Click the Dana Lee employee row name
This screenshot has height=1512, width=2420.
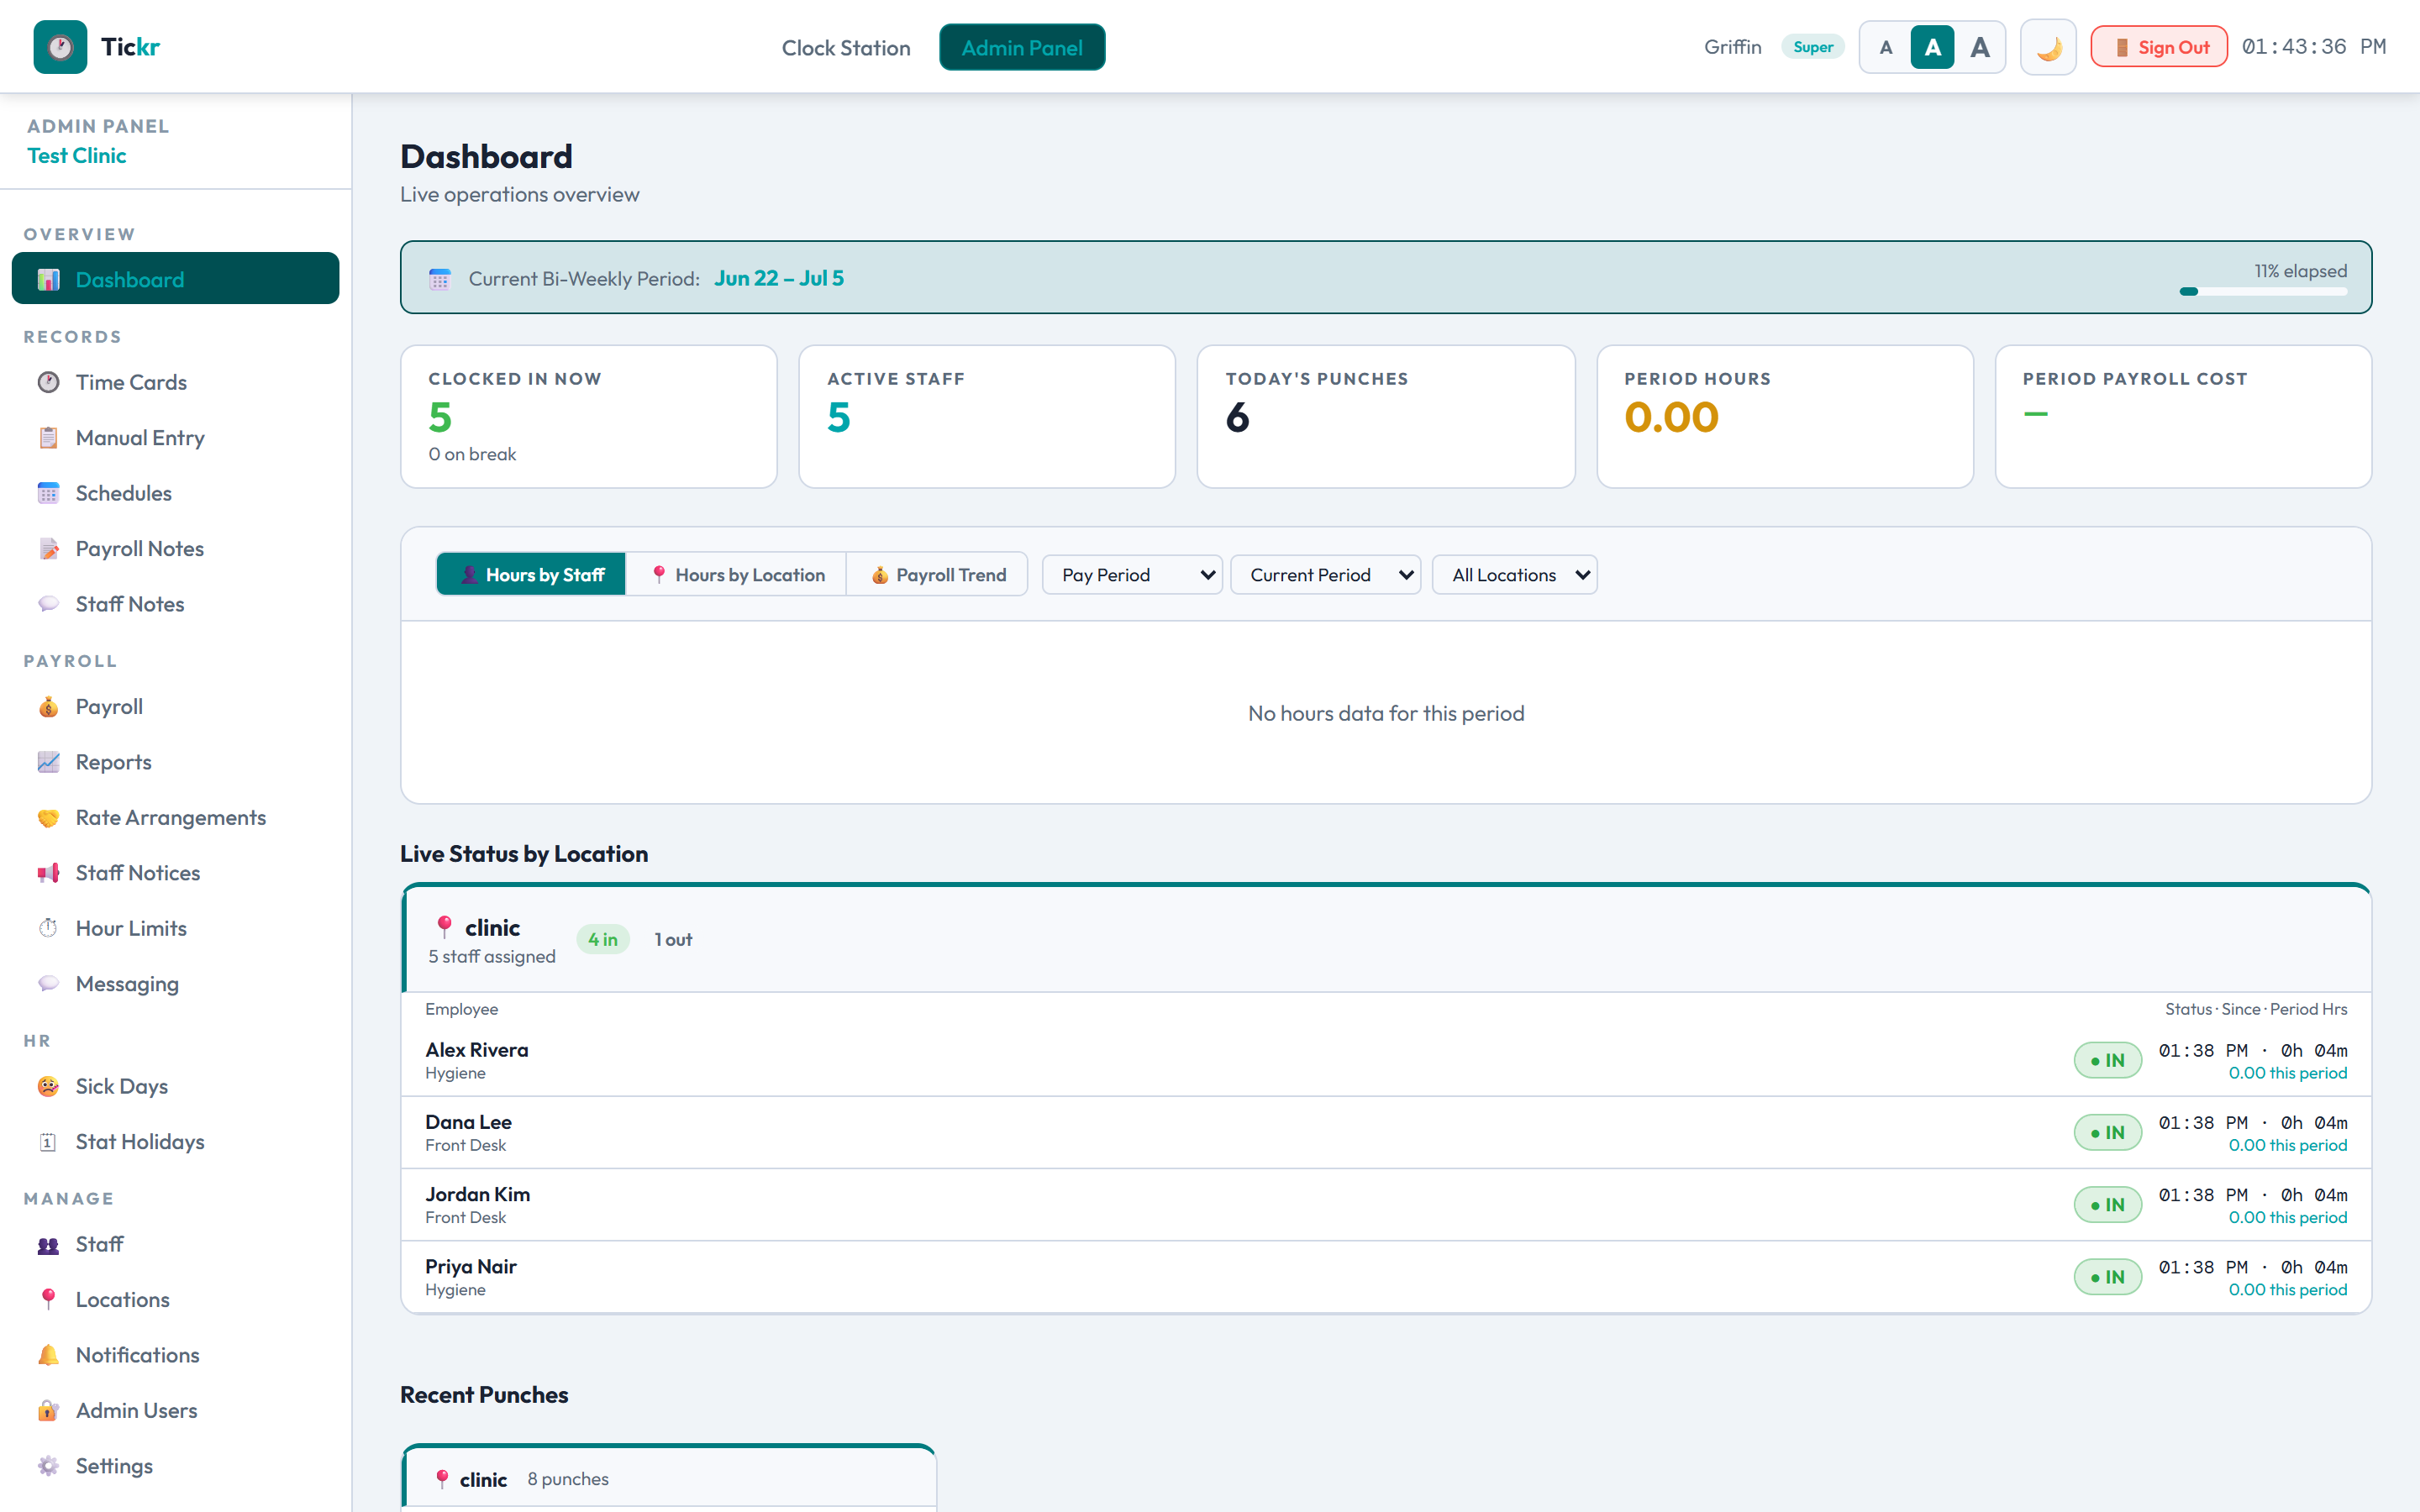pyautogui.click(x=468, y=1122)
